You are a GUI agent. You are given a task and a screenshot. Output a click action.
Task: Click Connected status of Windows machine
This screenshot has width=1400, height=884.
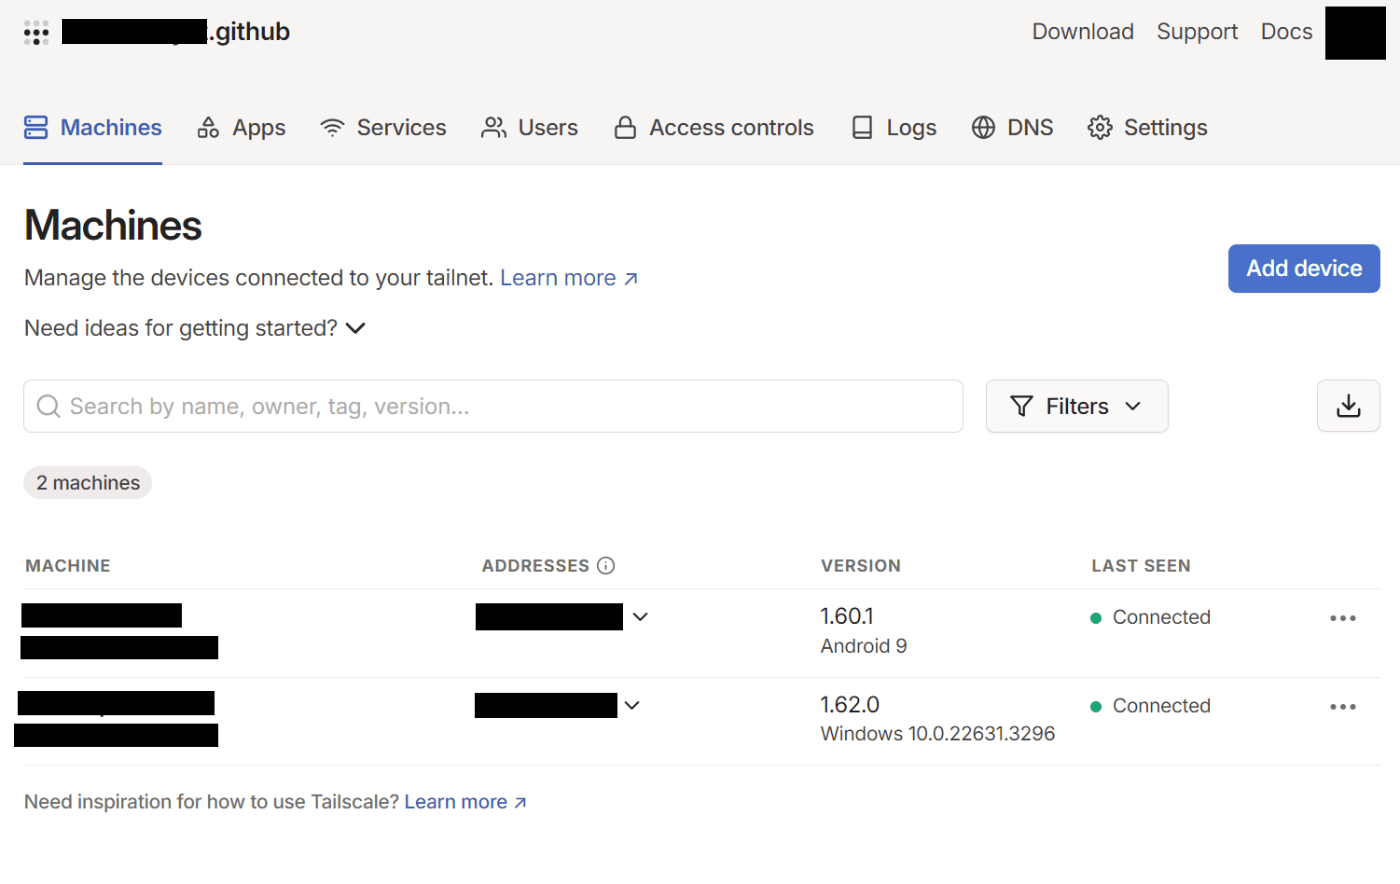(x=1150, y=706)
